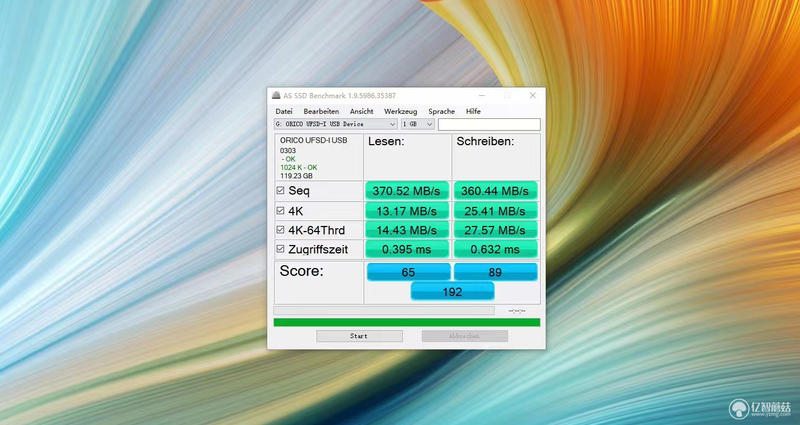Click the firmware version 0303 text

[288, 151]
